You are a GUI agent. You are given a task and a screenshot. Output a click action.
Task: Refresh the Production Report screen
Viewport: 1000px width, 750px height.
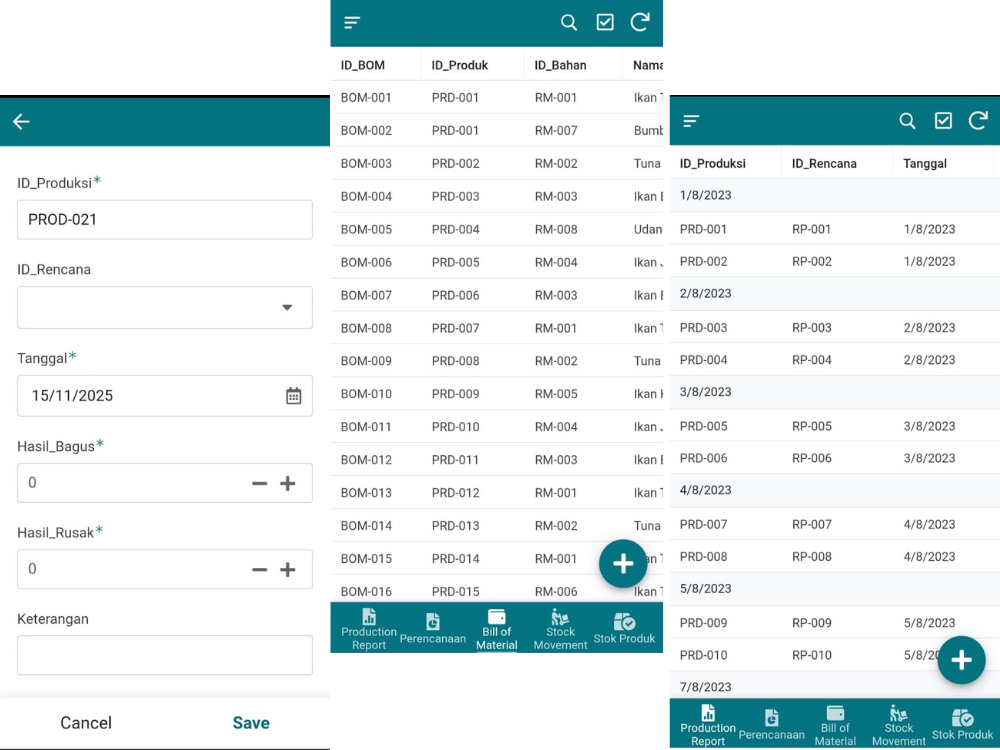979,121
